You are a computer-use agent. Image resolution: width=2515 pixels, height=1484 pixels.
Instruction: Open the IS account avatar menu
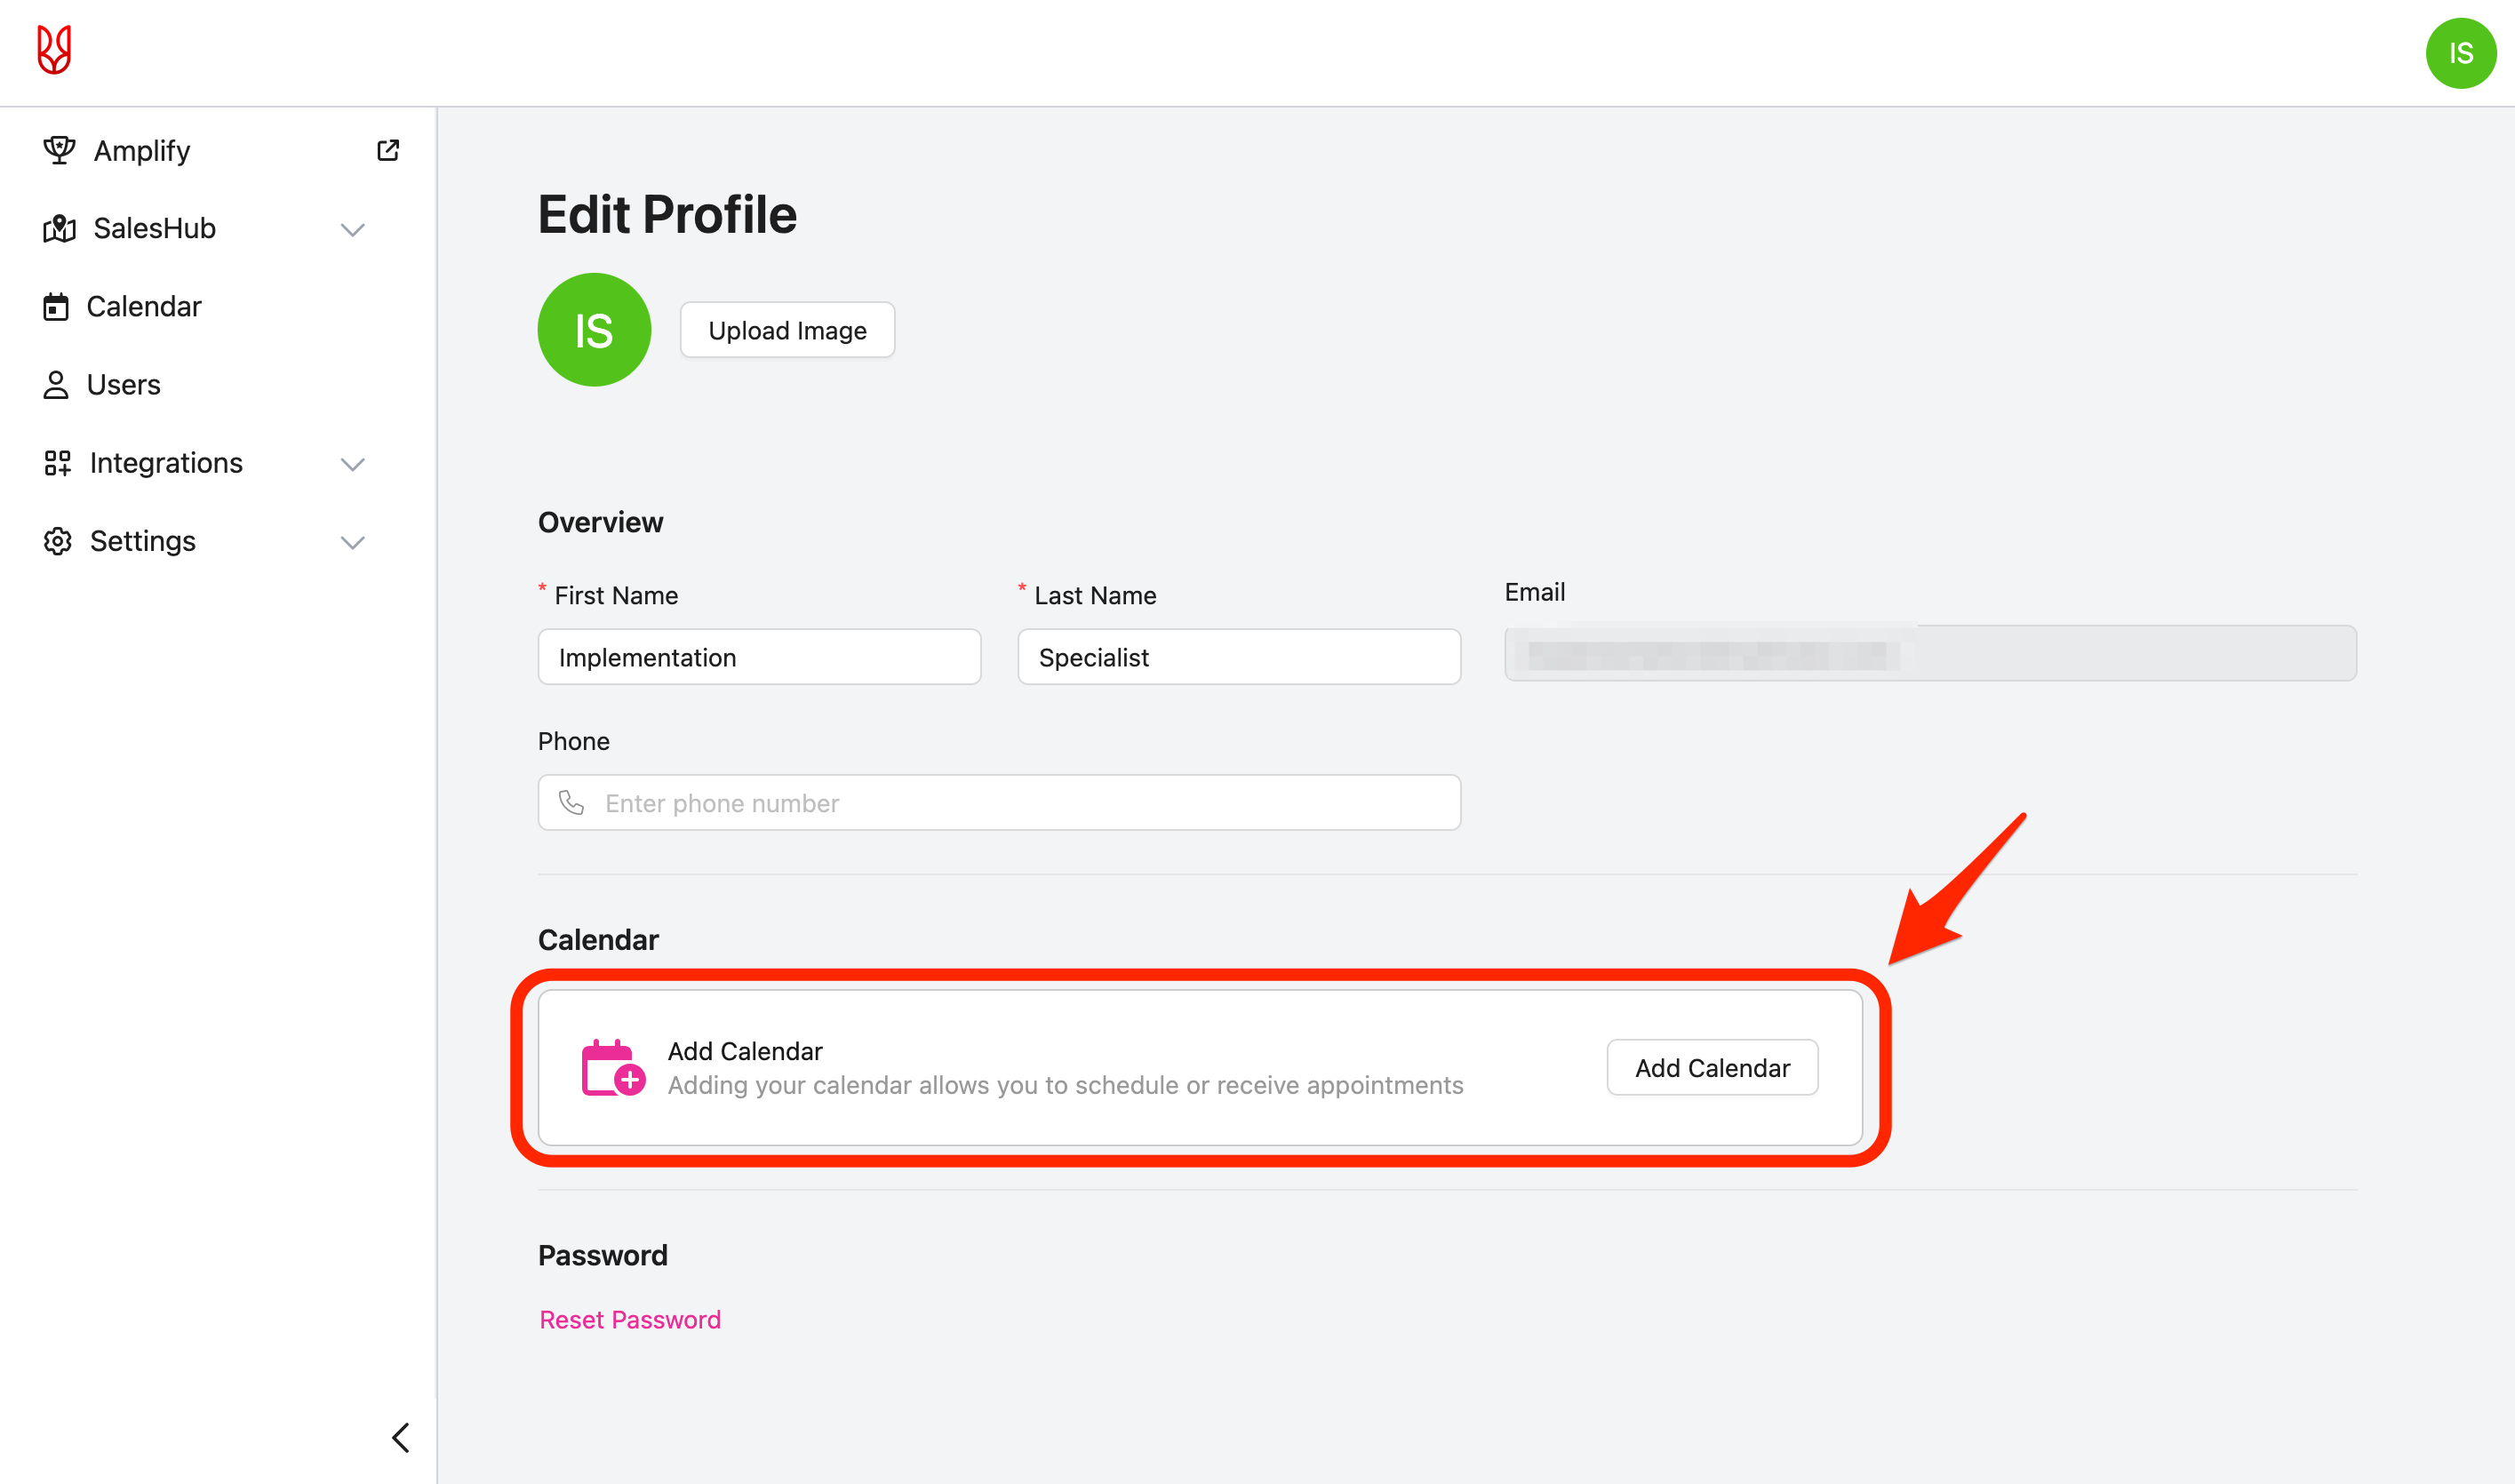2460,53
